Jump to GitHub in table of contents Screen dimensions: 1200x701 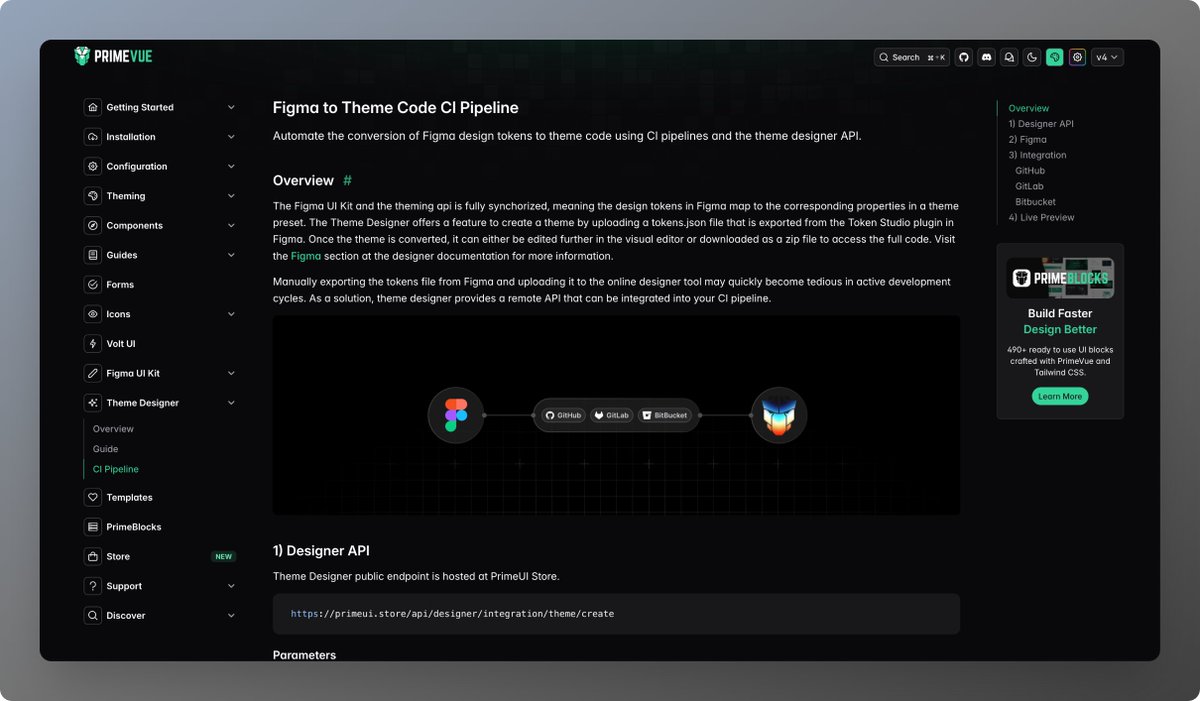(x=1030, y=171)
